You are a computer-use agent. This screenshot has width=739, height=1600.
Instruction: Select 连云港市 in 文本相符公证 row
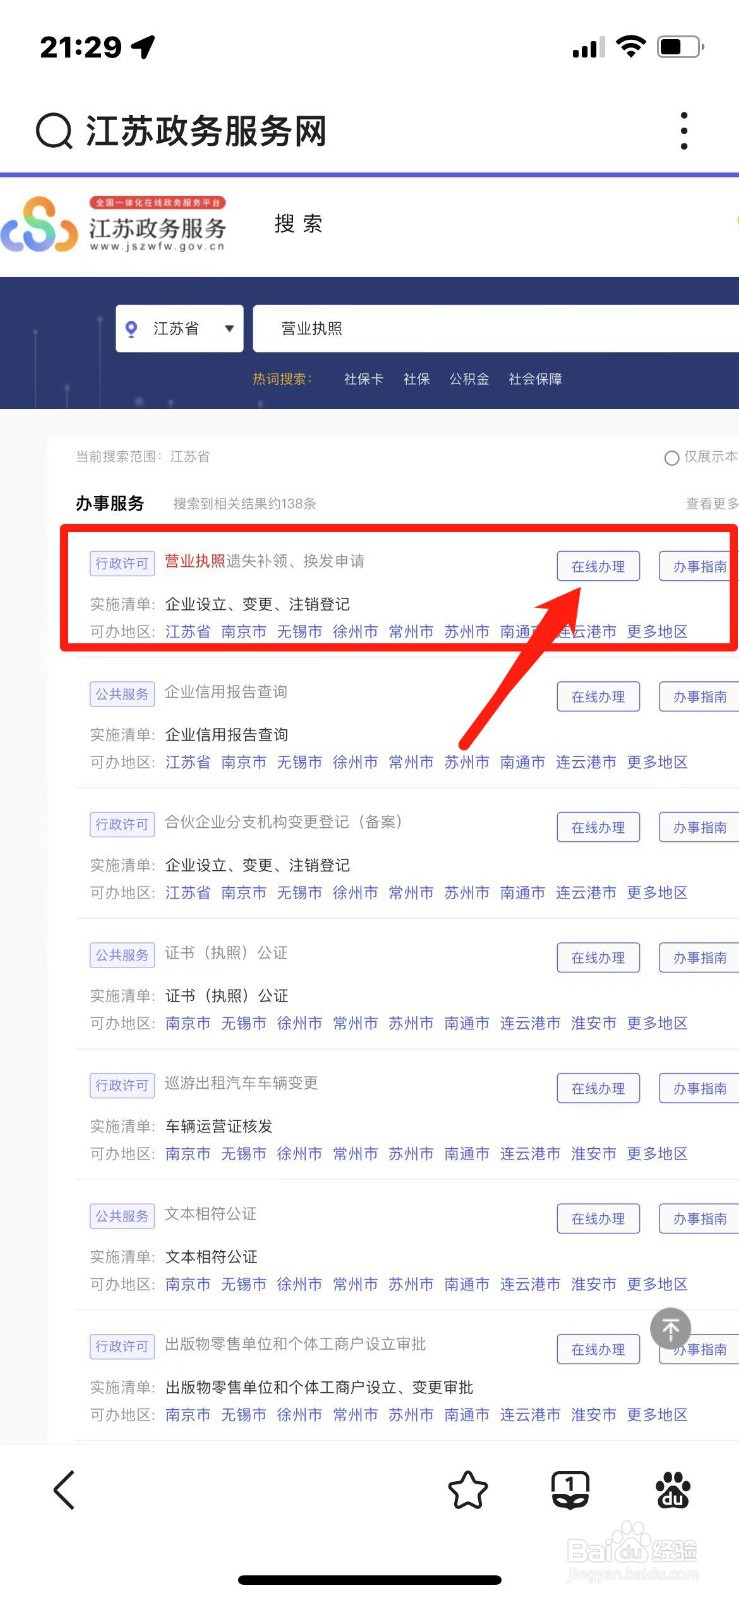click(530, 1285)
